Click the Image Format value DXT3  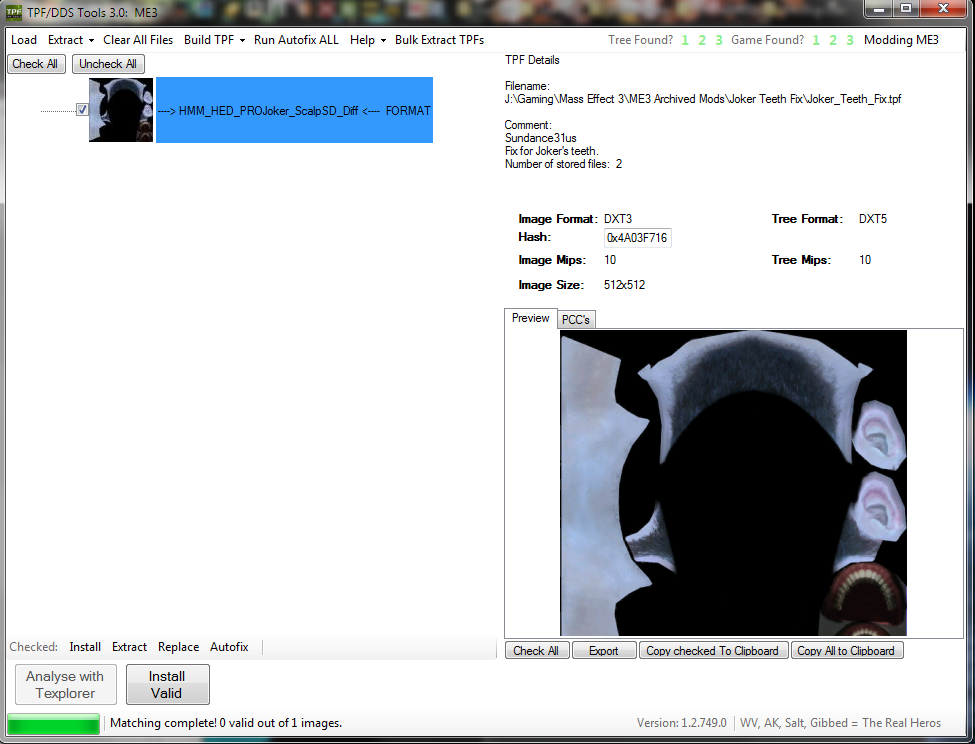[618, 219]
